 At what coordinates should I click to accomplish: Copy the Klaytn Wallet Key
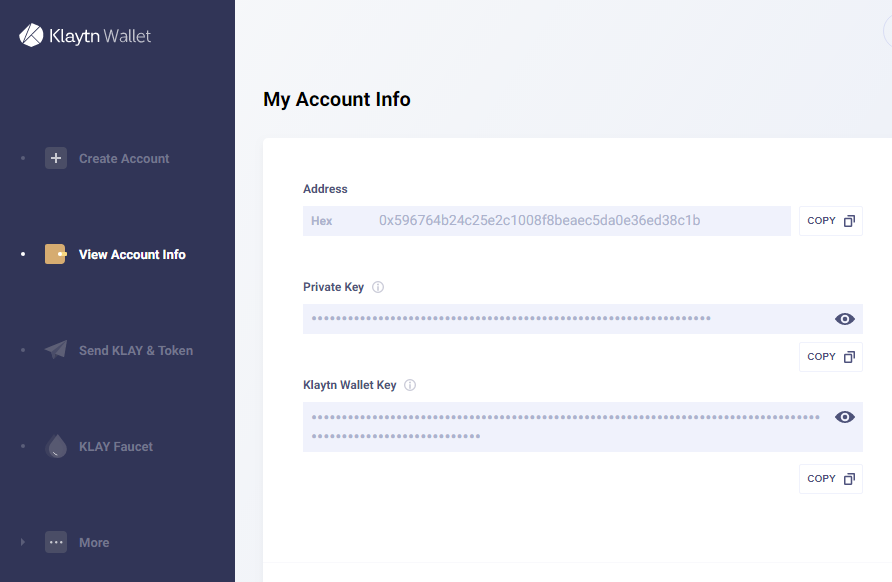click(x=831, y=478)
